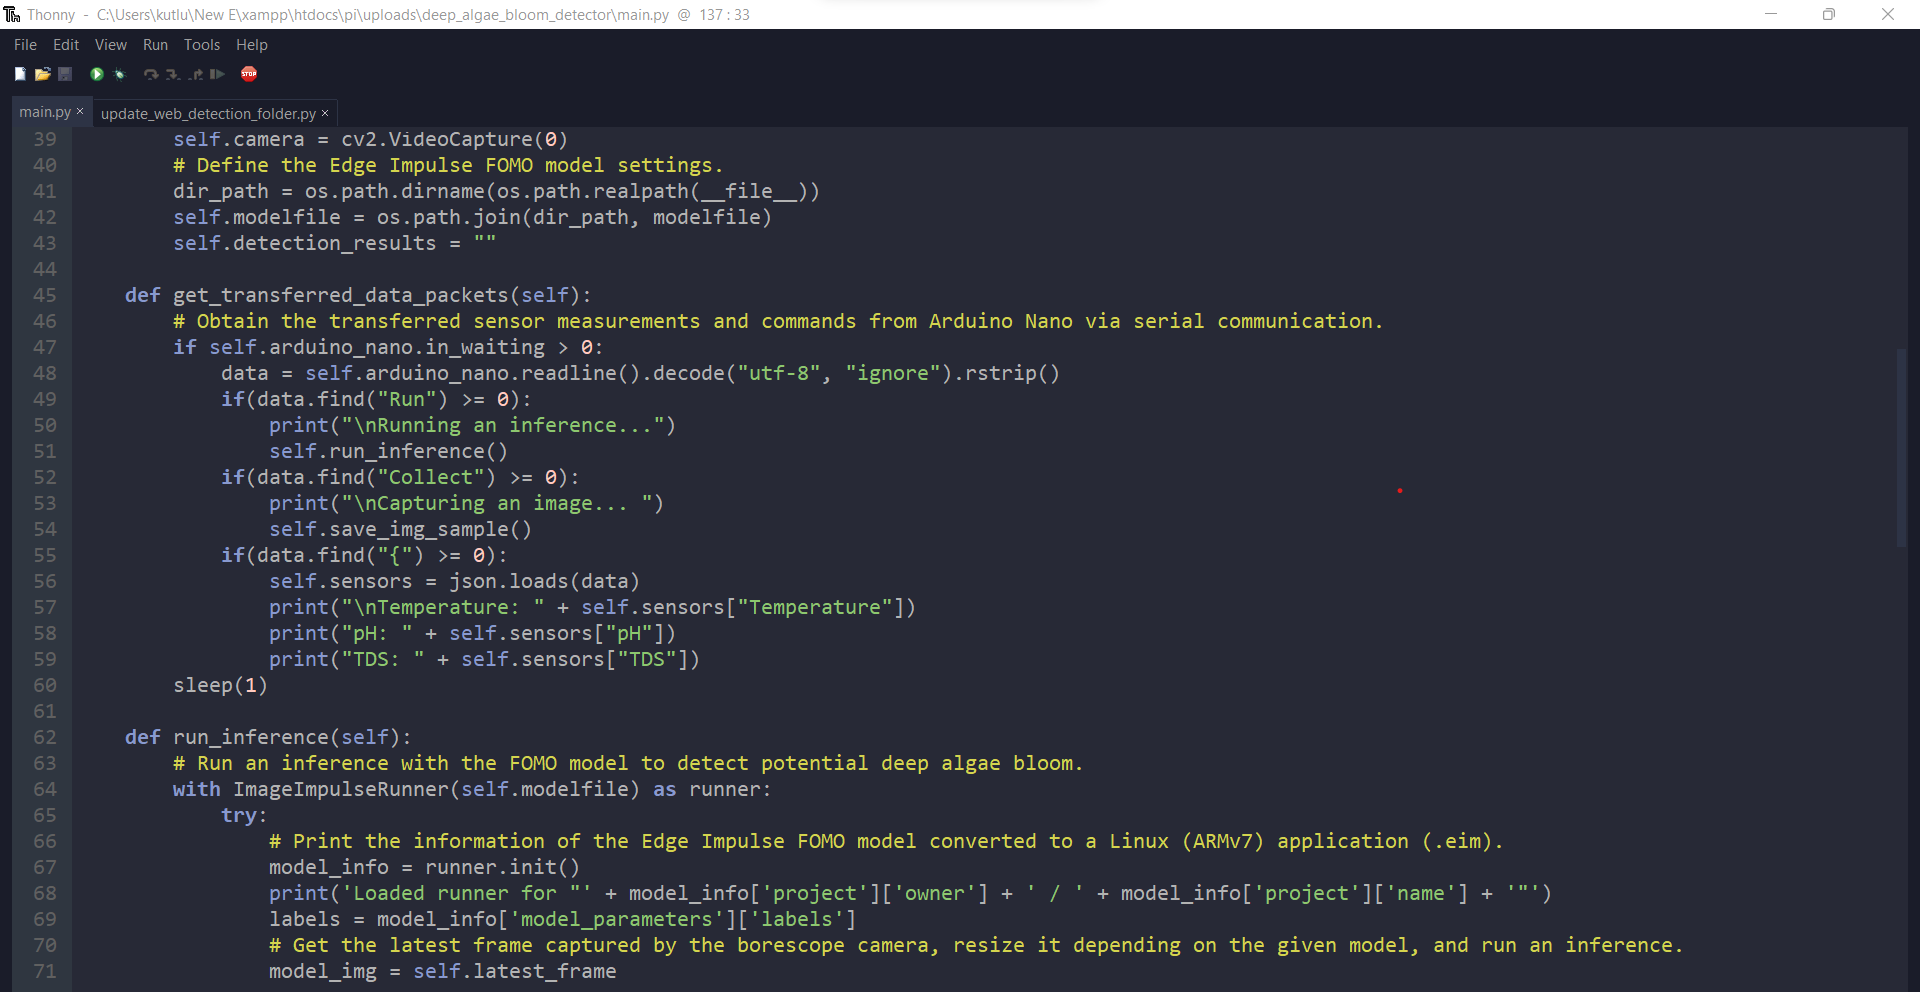Viewport: 1920px width, 992px height.
Task: Open the File menu
Action: pos(24,44)
